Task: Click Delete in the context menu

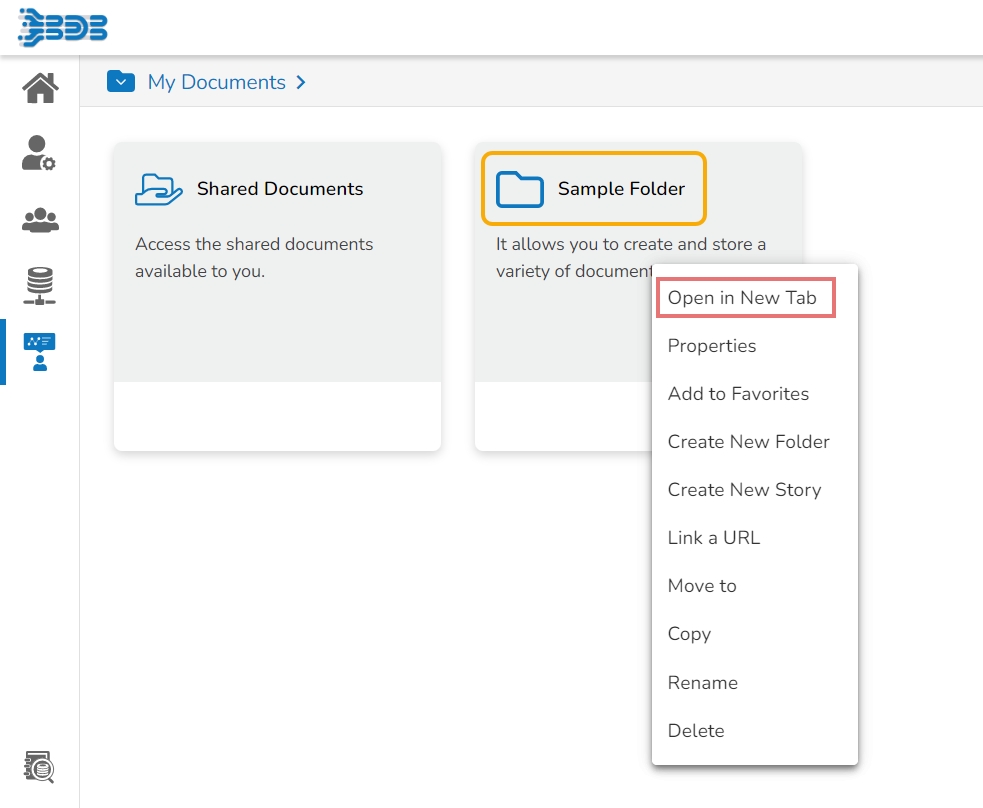Action: coord(696,731)
